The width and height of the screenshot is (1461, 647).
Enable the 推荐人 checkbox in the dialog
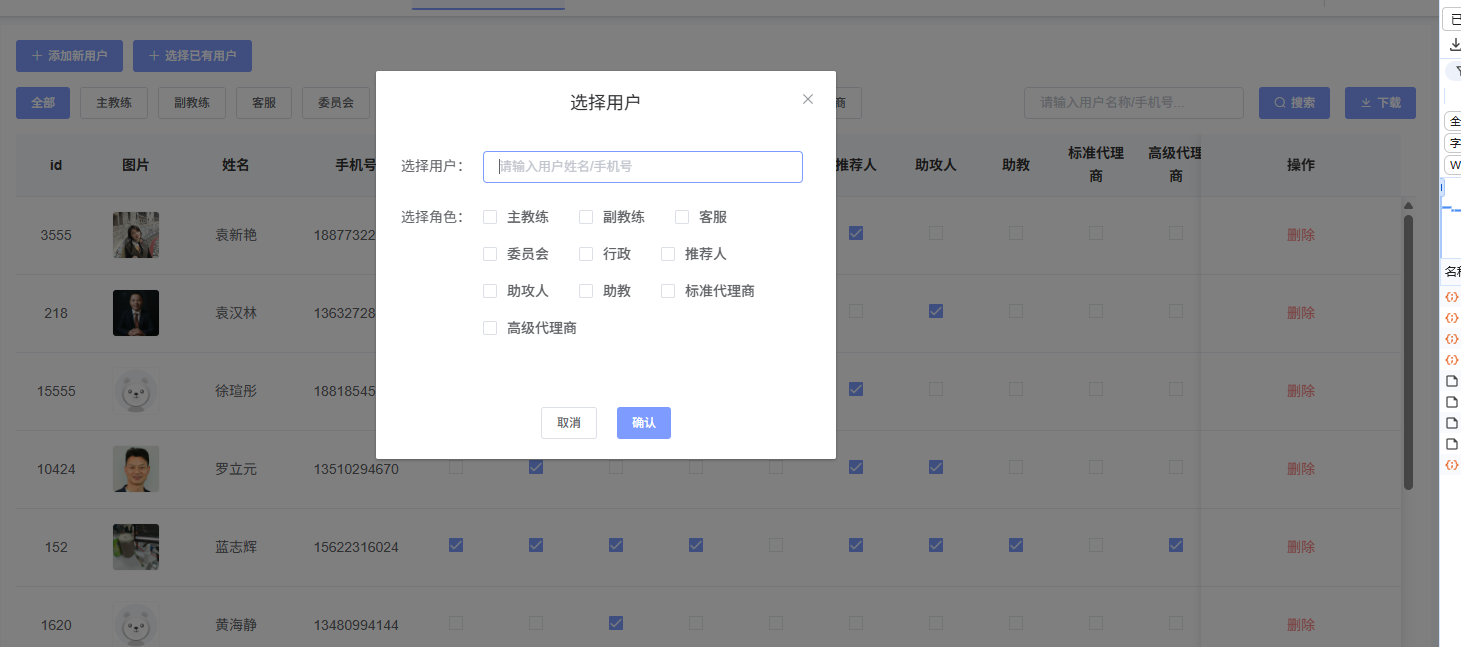click(667, 253)
